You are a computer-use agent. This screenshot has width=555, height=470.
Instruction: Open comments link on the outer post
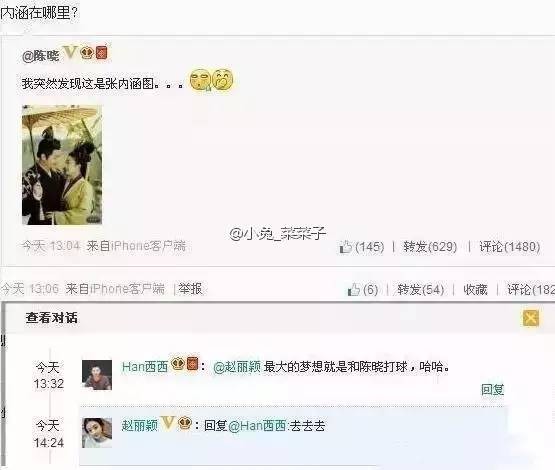[x=531, y=290]
